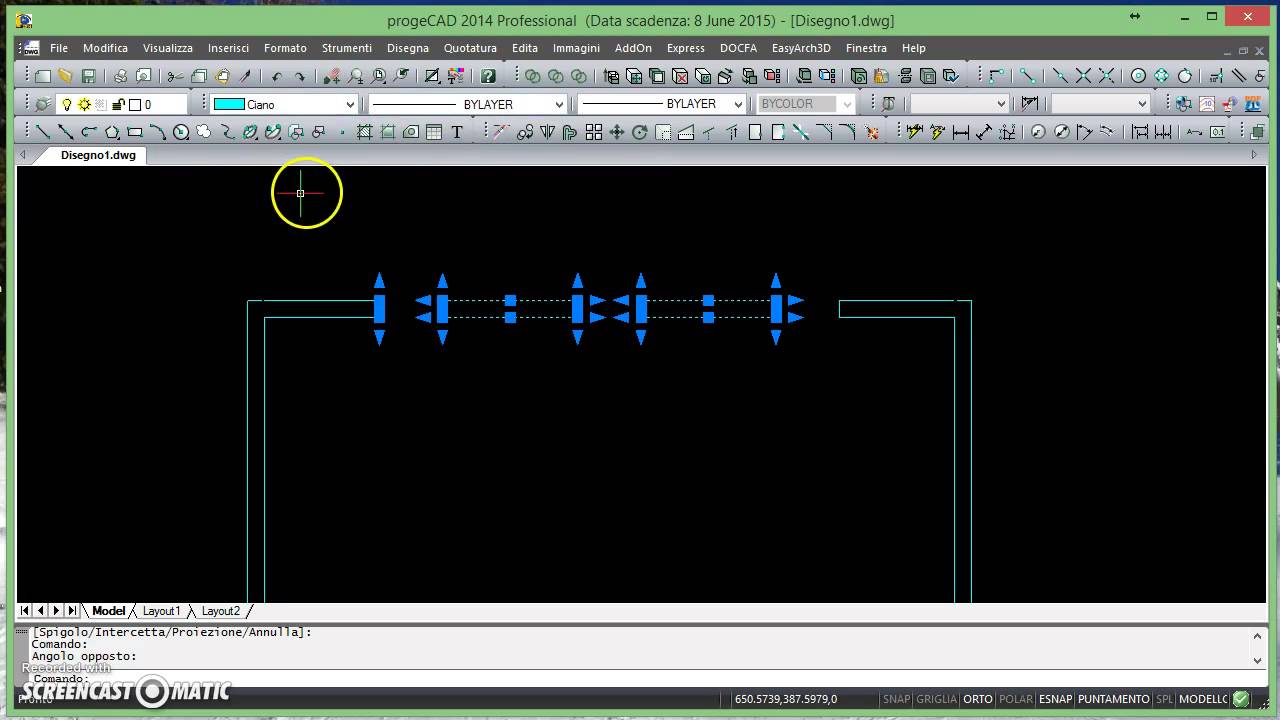Toggle SNAP in the status bar
1280x720 pixels.
pos(896,699)
